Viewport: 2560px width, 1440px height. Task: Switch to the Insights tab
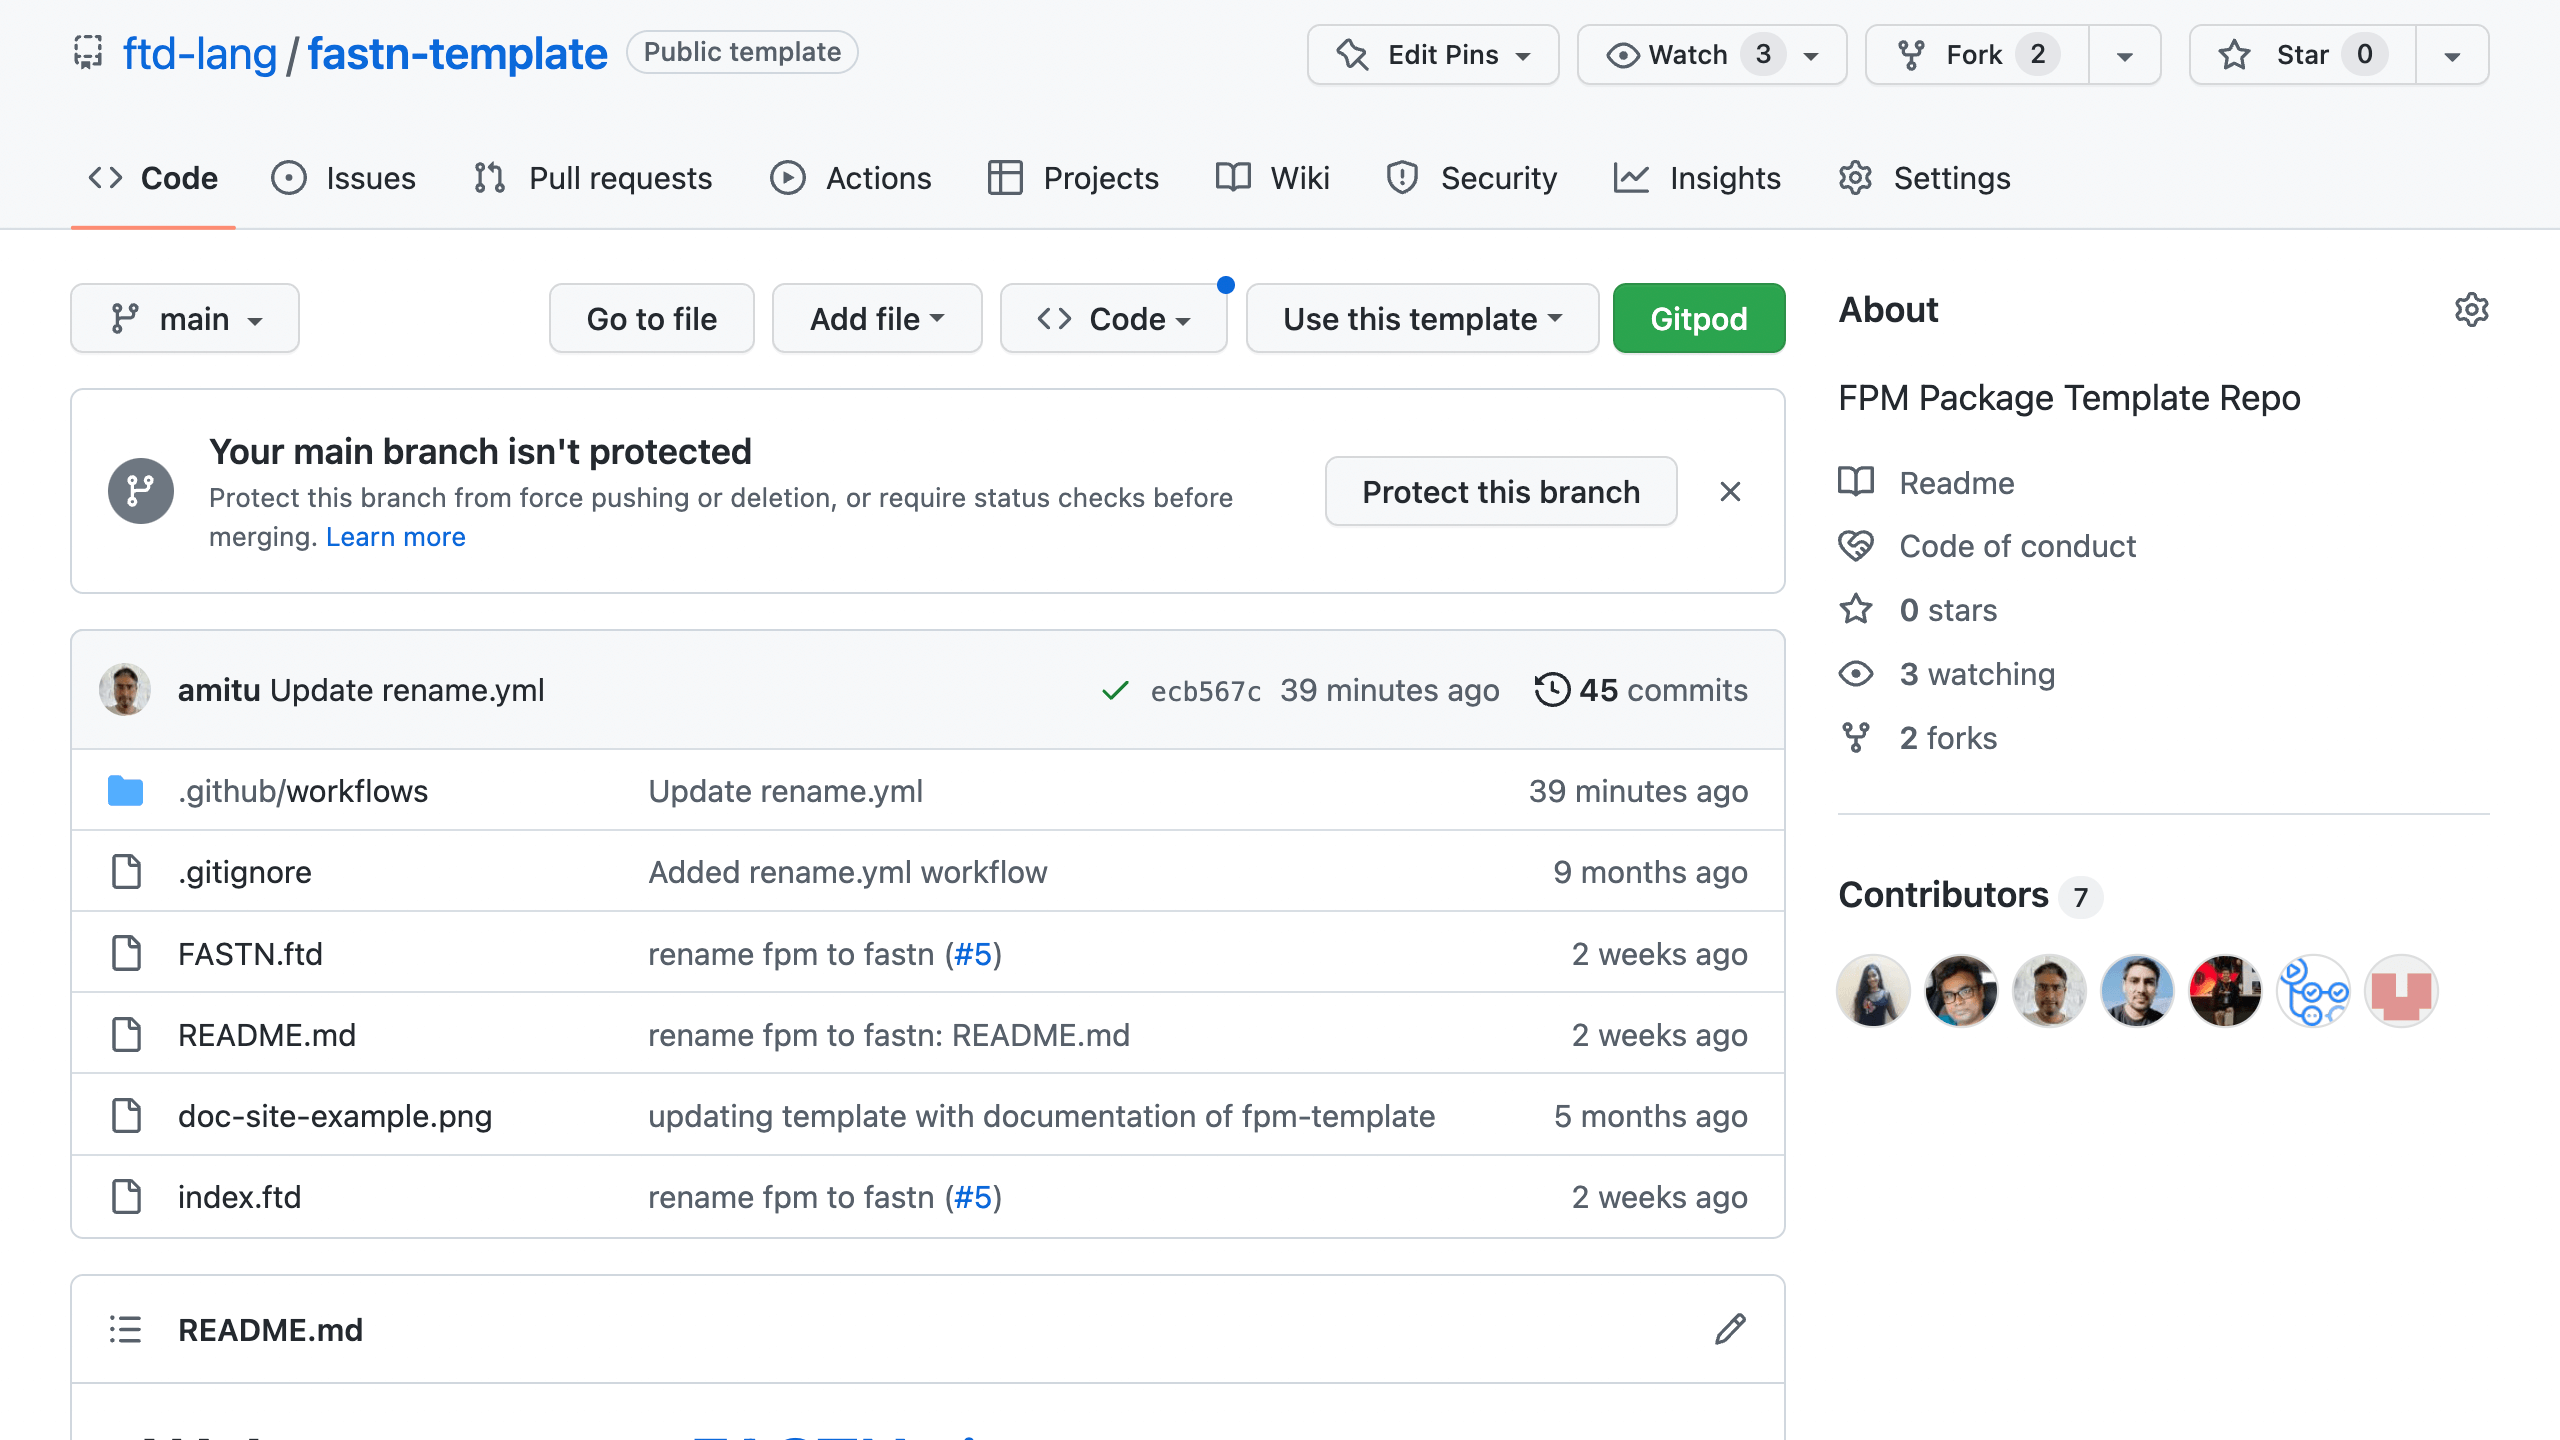(1697, 178)
